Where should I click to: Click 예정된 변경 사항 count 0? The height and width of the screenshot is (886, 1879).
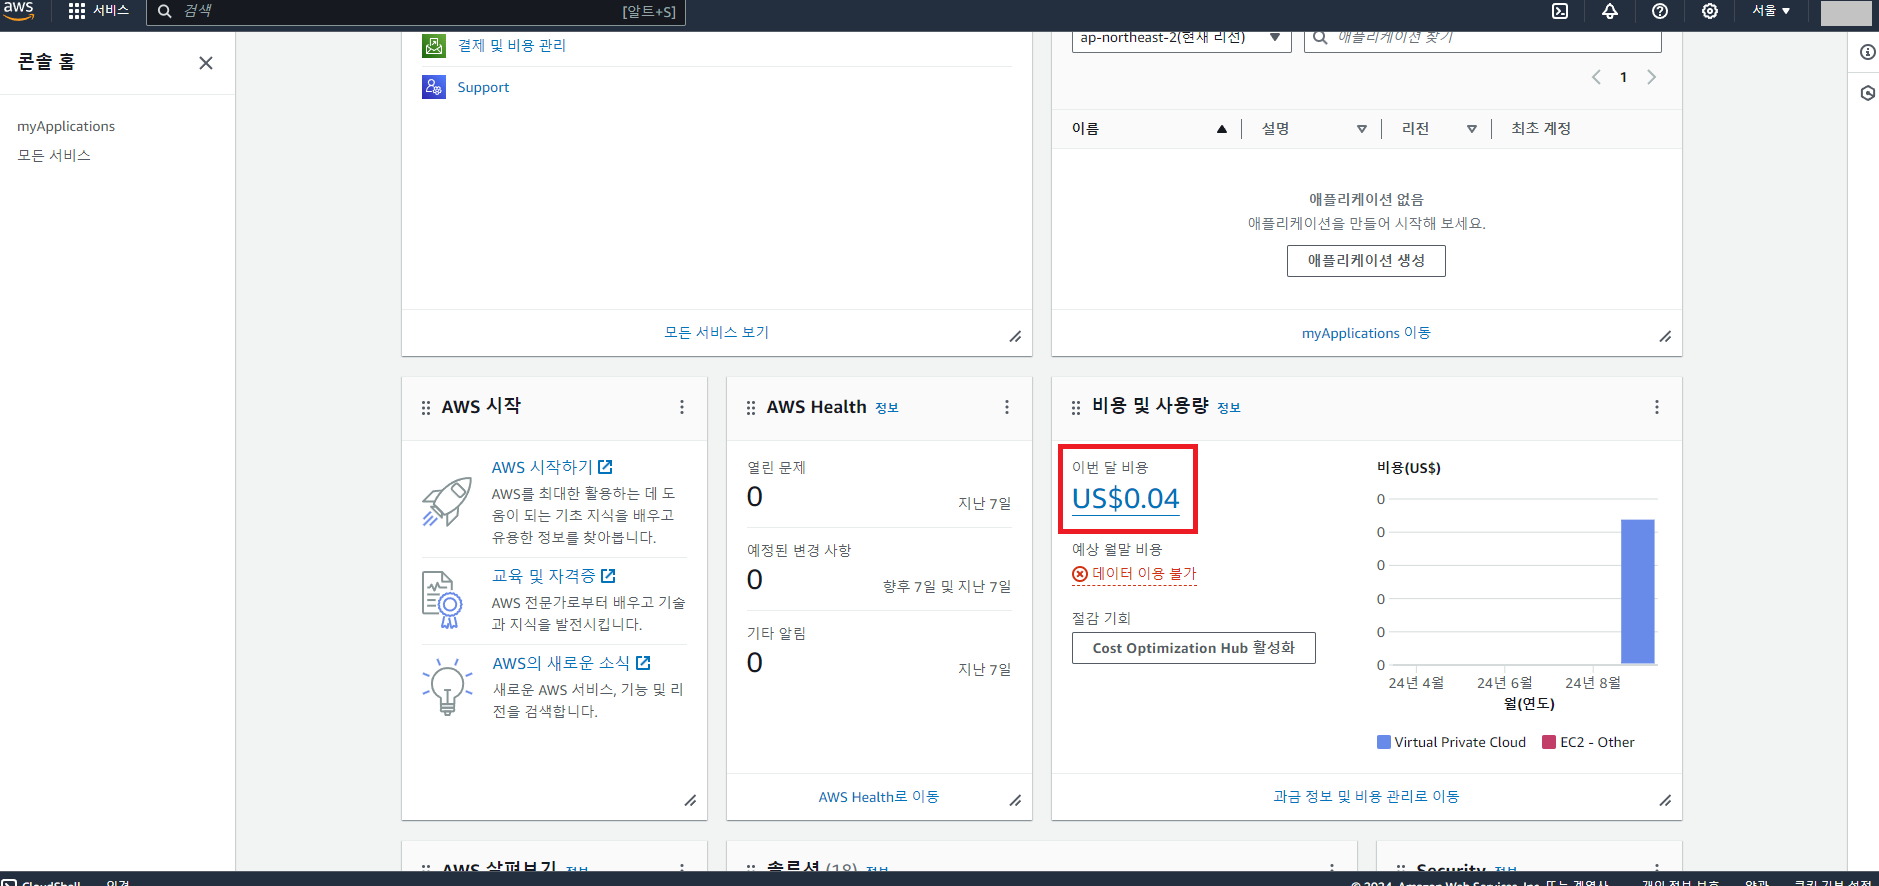pos(755,579)
